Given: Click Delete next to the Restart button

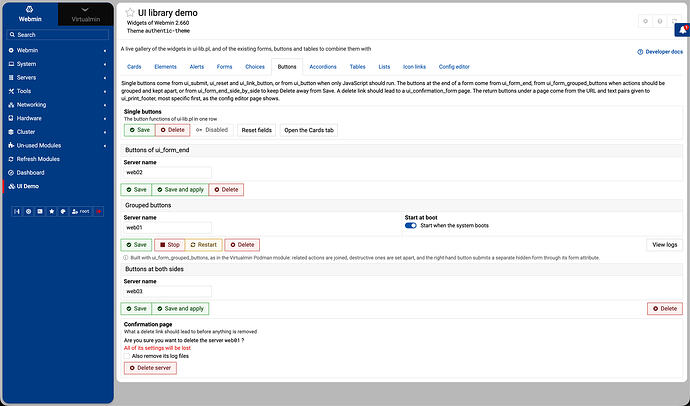Looking at the screenshot, I should (x=242, y=245).
